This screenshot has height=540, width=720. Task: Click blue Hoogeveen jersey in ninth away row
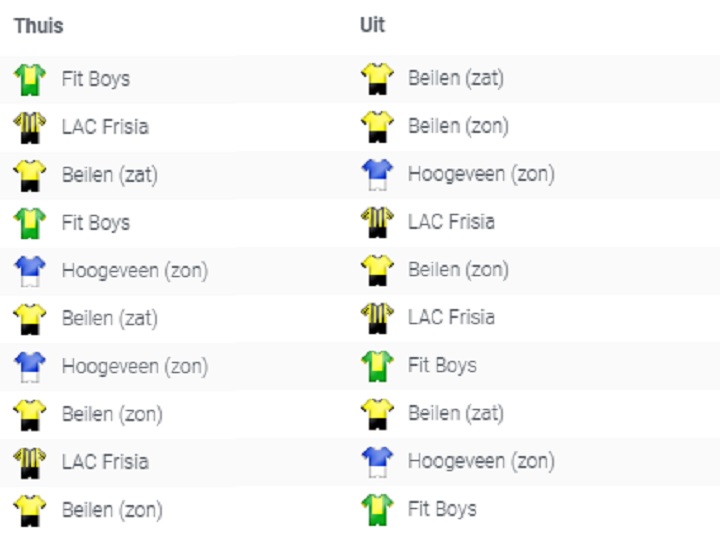tap(377, 461)
